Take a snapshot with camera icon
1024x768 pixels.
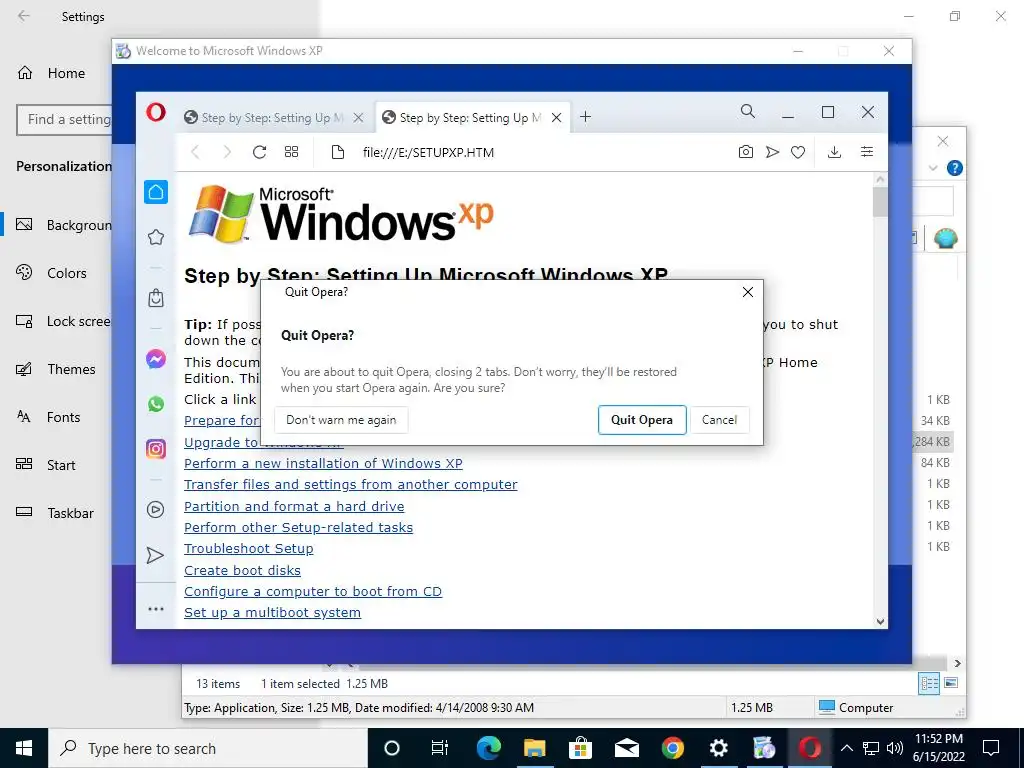[x=746, y=152]
